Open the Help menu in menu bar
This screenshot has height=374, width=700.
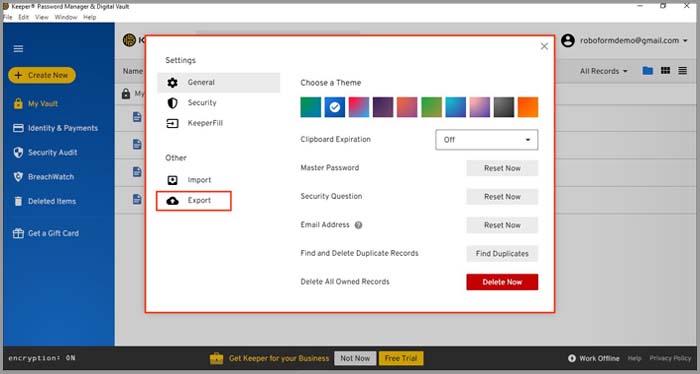(90, 17)
